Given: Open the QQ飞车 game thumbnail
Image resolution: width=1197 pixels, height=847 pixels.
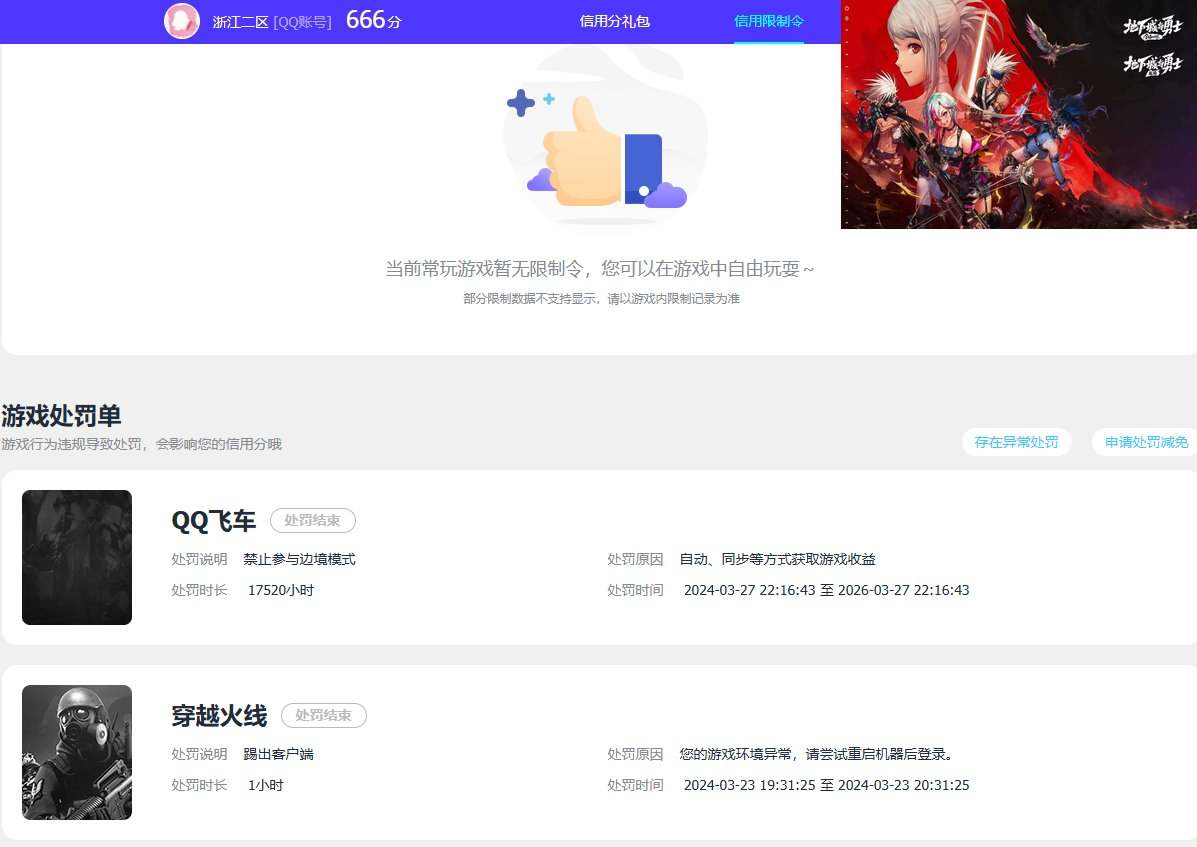Looking at the screenshot, I should (x=77, y=558).
